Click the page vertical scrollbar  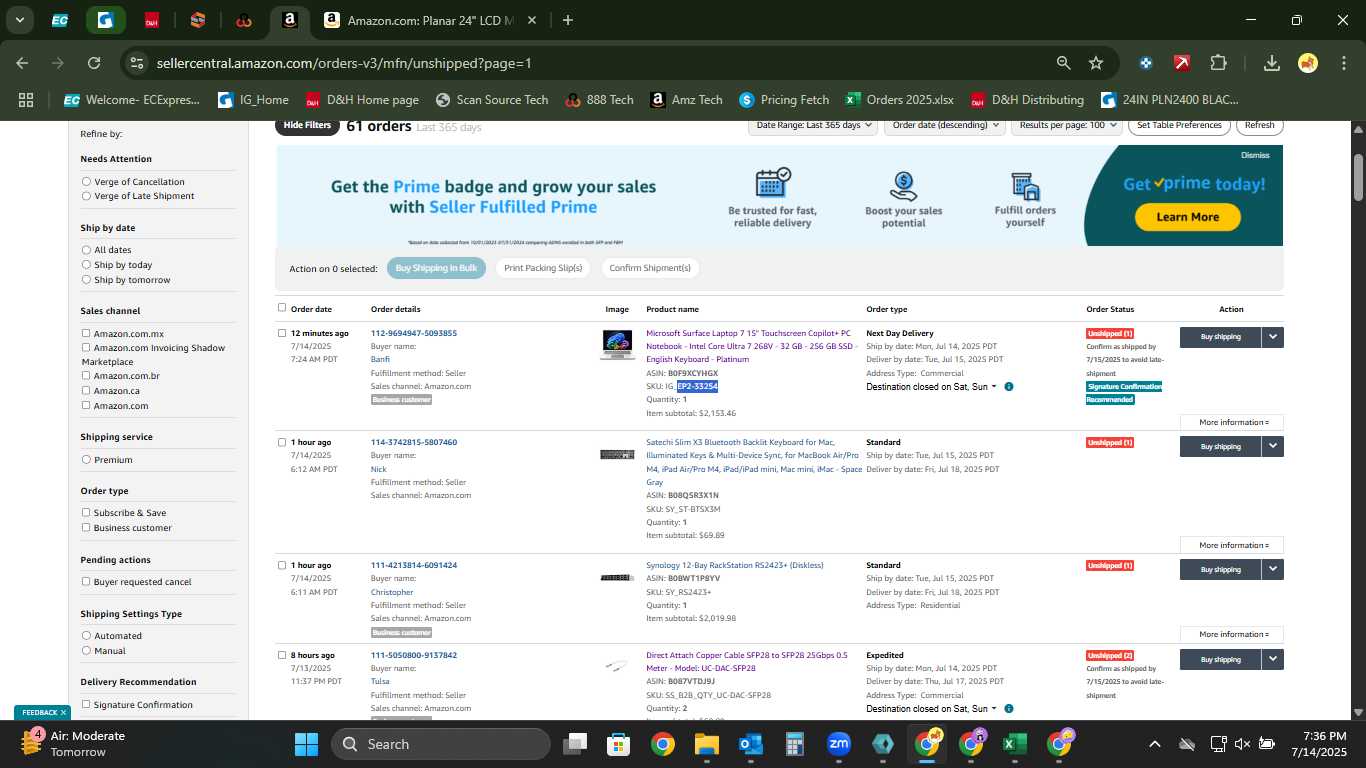(x=1358, y=177)
